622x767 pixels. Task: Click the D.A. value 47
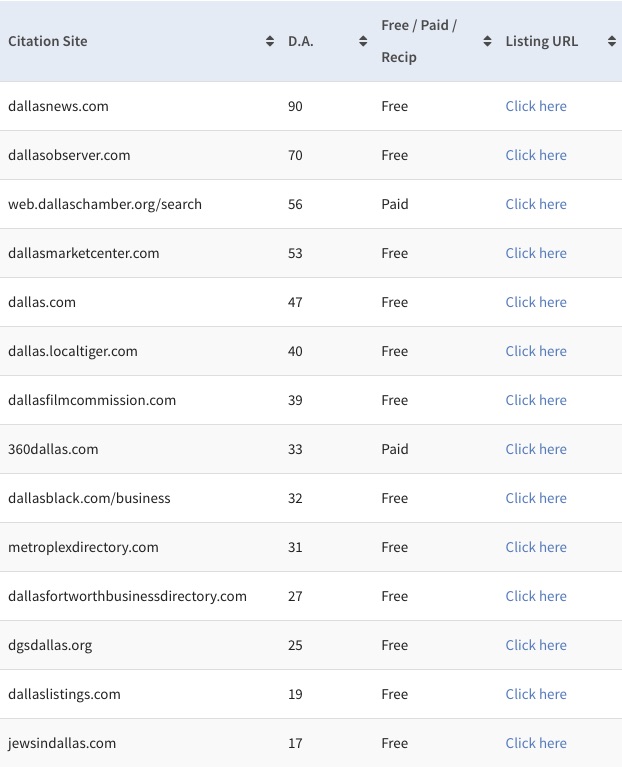tap(295, 302)
